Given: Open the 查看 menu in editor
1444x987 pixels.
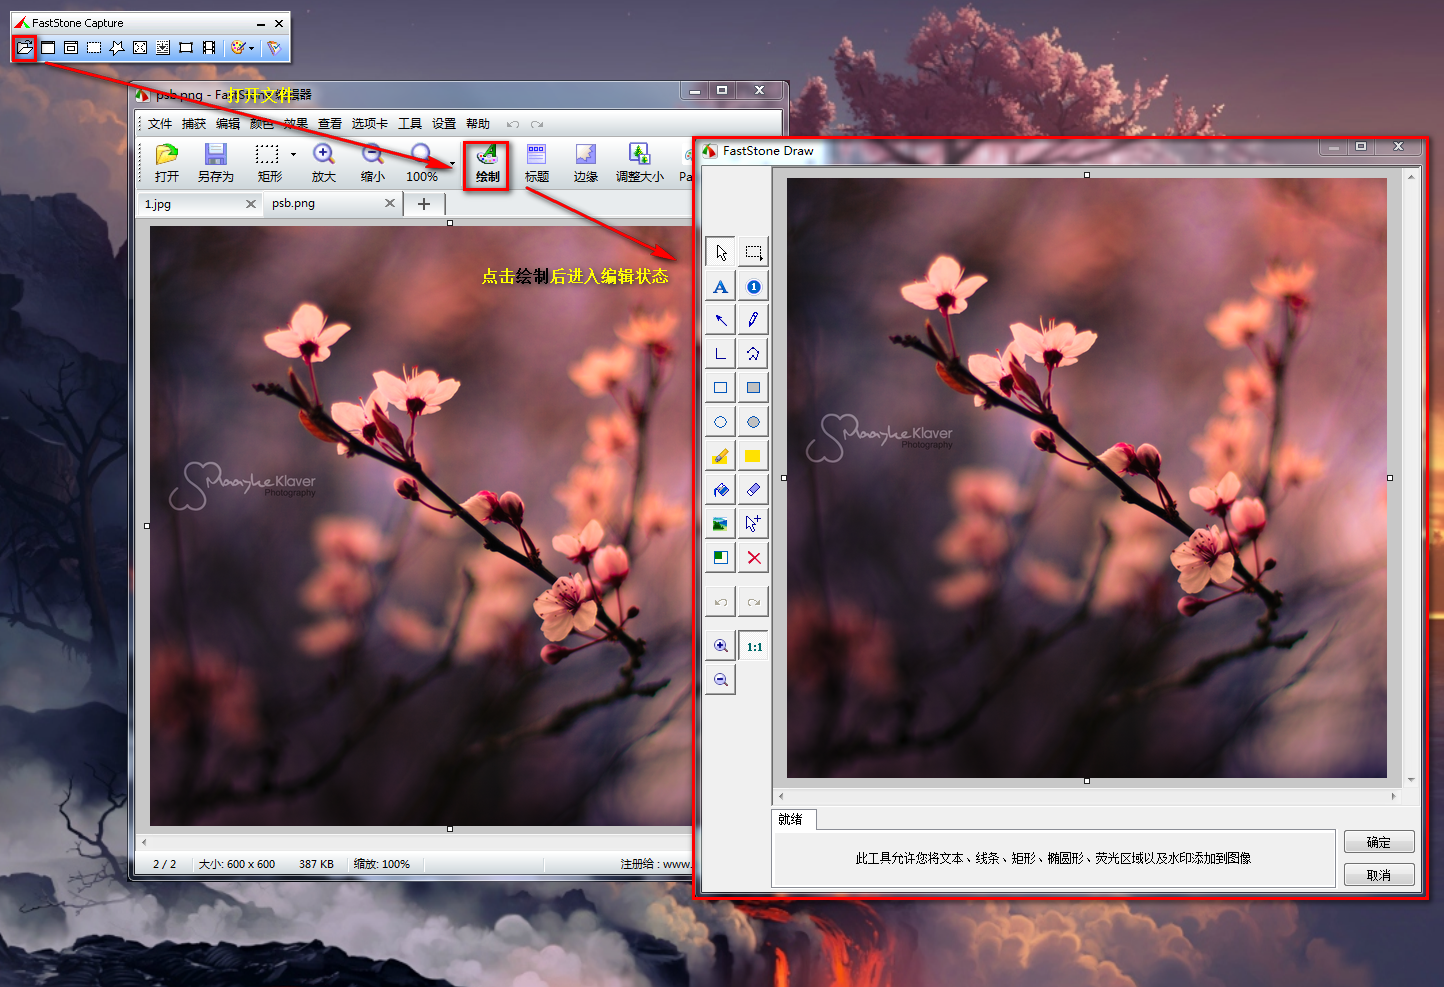Looking at the screenshot, I should point(330,124).
